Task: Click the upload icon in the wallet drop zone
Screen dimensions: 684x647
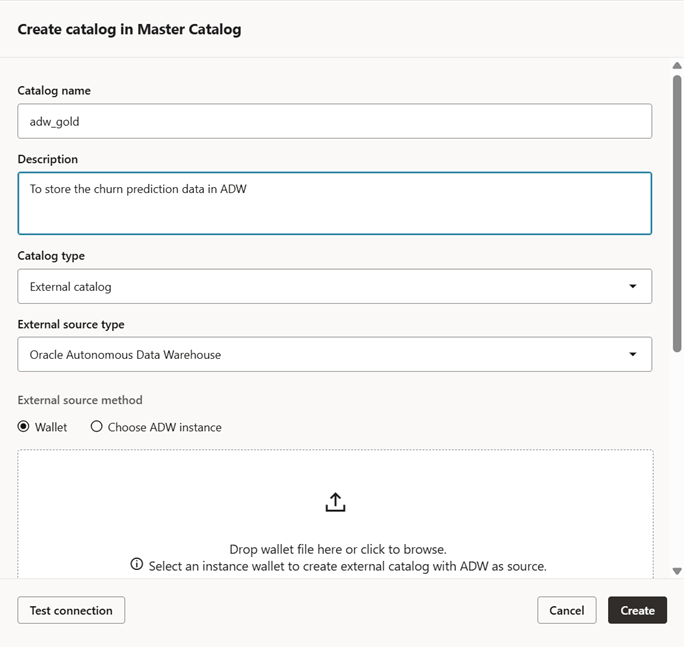Action: tap(335, 503)
